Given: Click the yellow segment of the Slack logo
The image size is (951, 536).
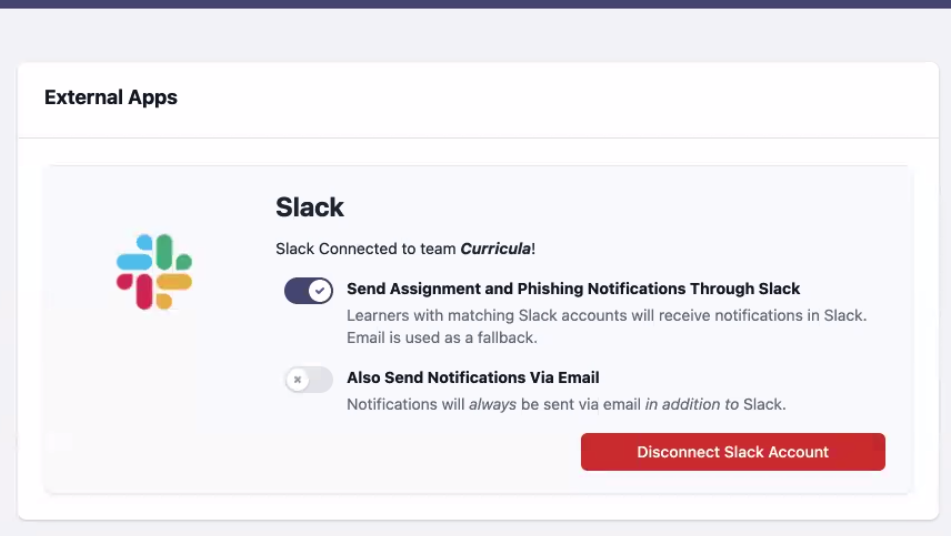Looking at the screenshot, I should 173,289.
